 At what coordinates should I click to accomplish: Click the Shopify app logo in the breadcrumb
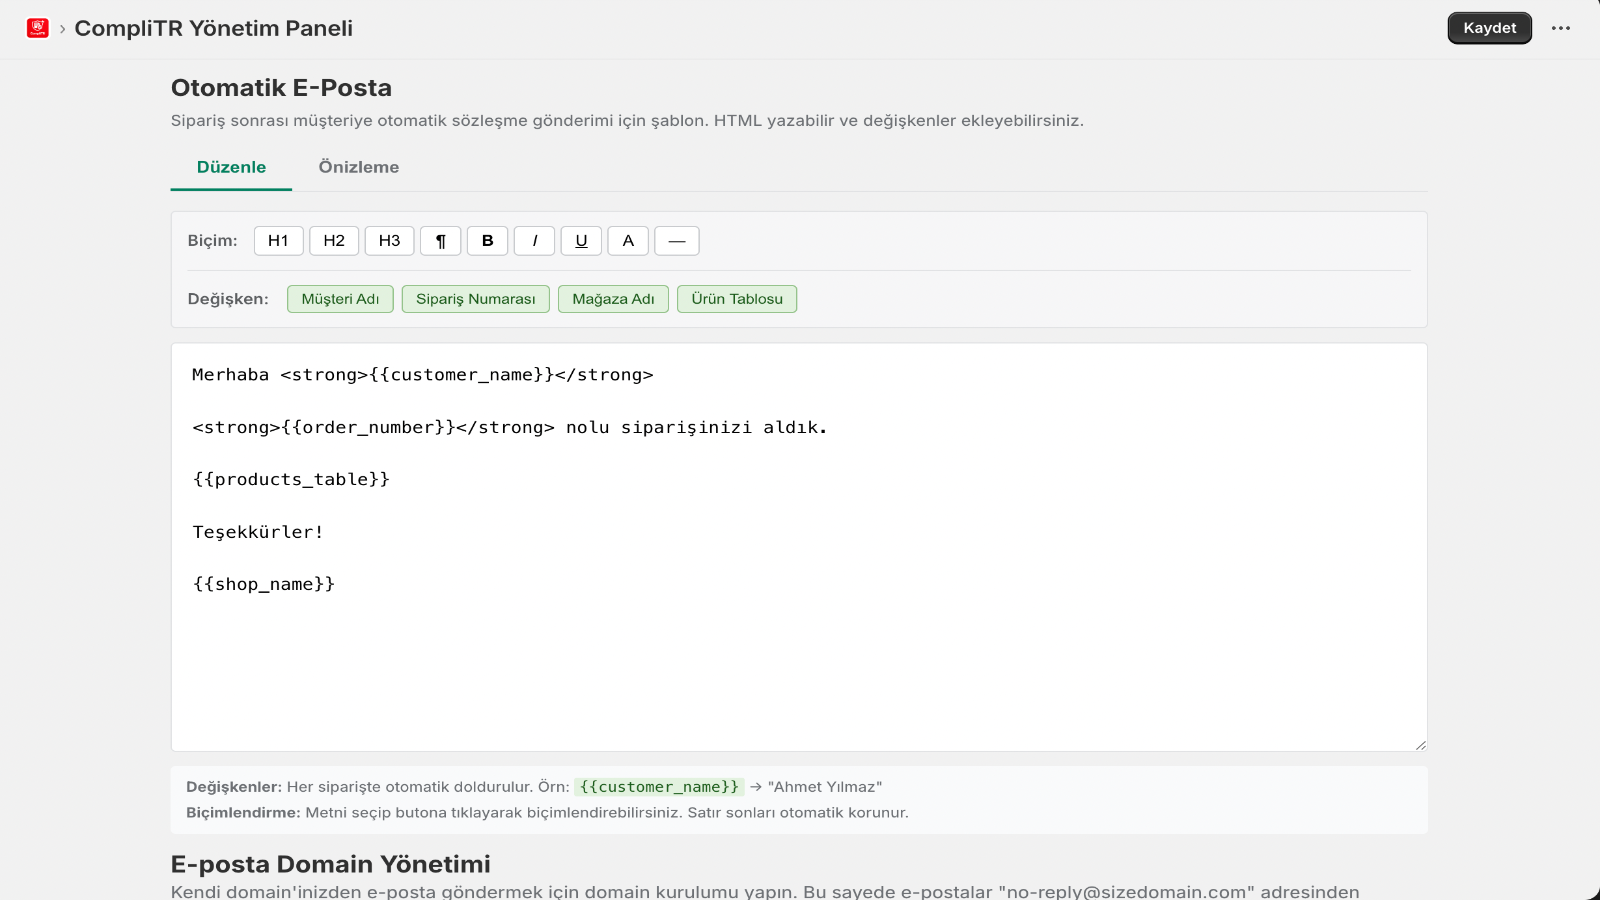point(37,28)
